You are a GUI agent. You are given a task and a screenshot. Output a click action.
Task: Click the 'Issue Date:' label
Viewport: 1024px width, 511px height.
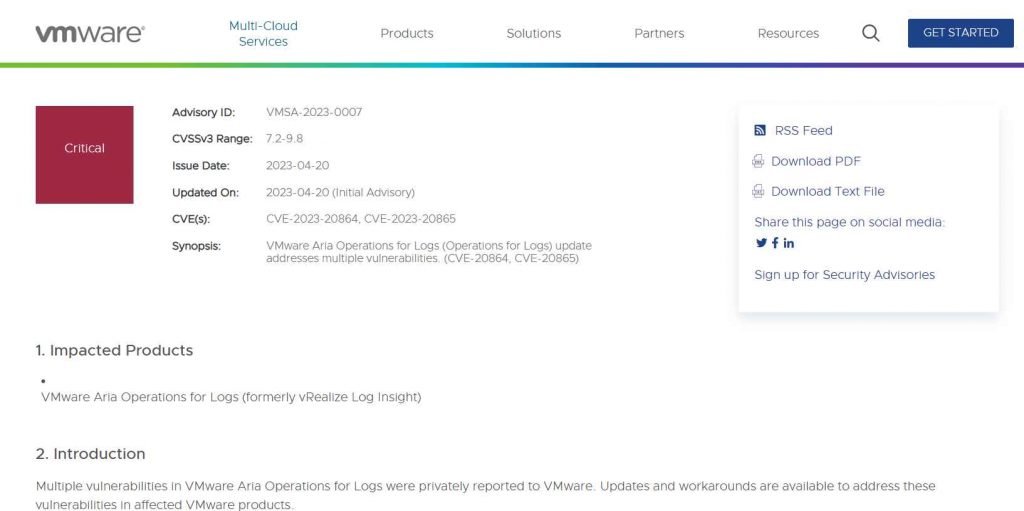point(200,166)
